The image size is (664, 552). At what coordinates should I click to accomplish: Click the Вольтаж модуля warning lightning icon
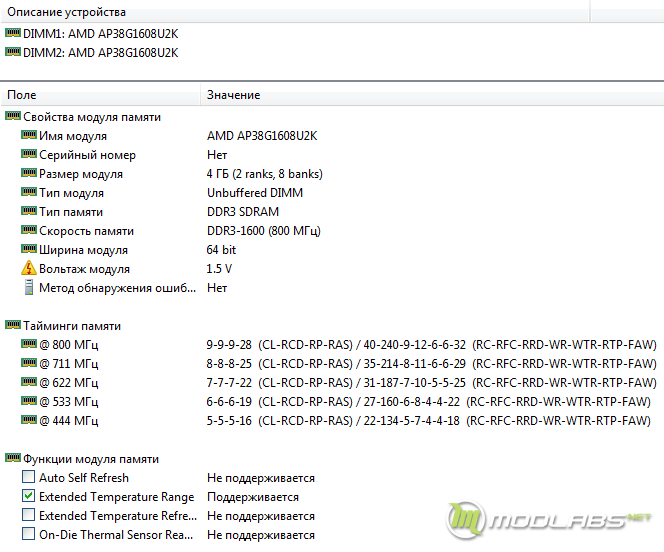[29, 268]
